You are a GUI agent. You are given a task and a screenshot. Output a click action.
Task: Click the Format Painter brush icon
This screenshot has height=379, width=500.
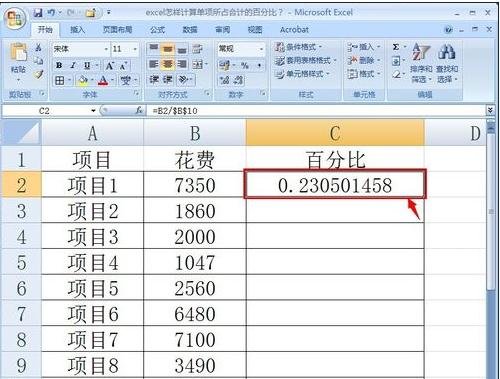coord(39,75)
